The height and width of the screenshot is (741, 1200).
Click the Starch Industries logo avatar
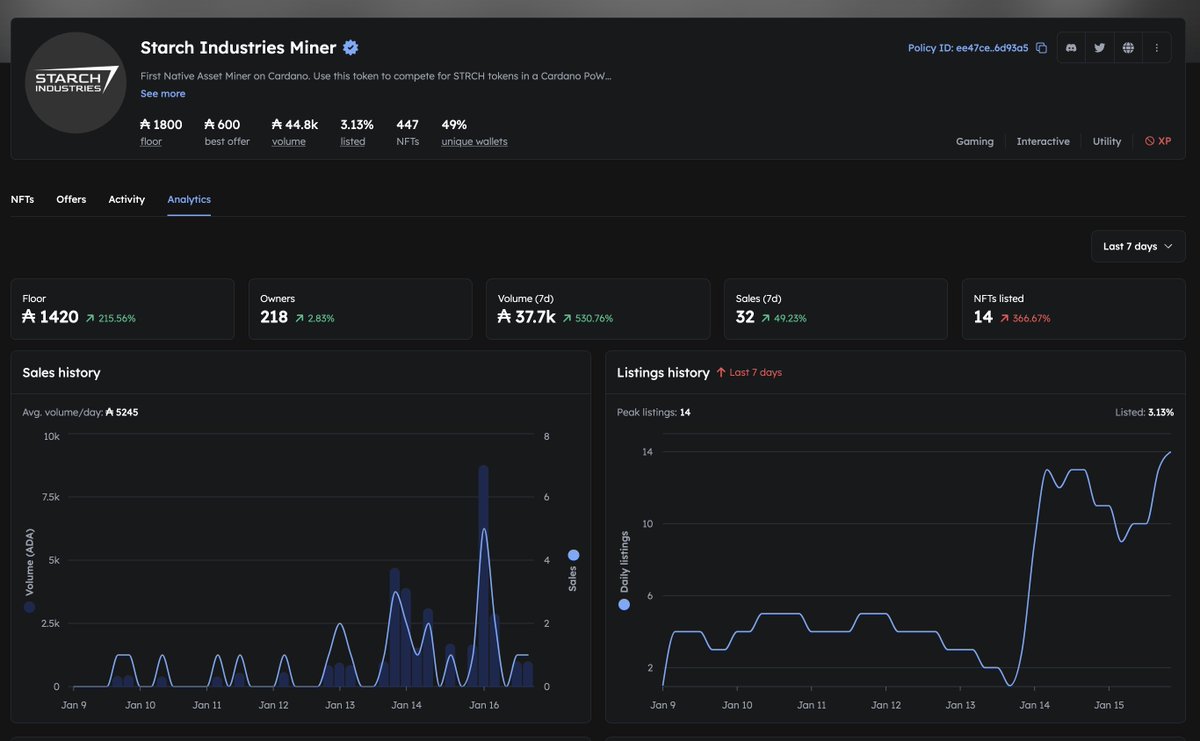pyautogui.click(x=77, y=83)
